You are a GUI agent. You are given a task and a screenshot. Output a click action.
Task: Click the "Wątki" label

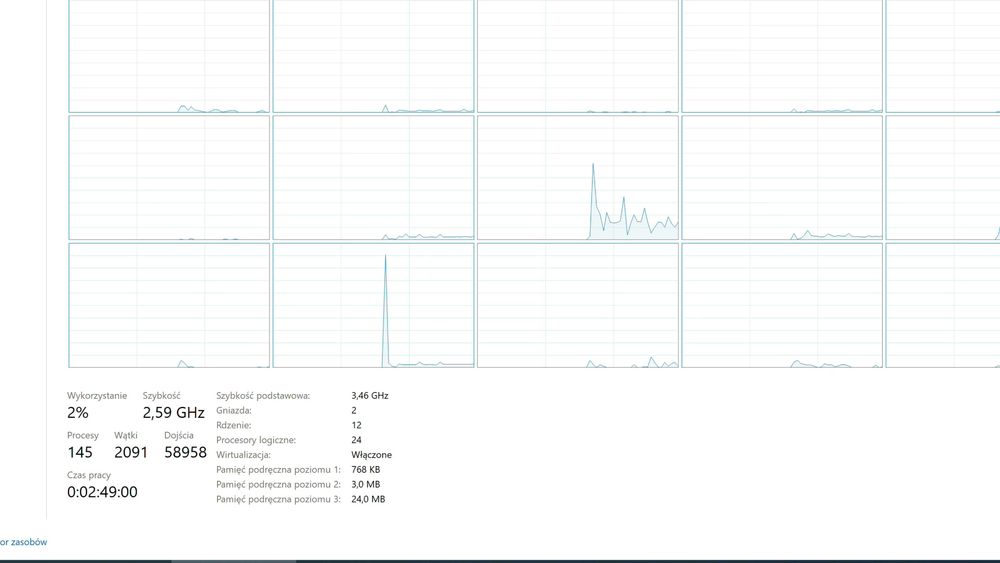(126, 435)
